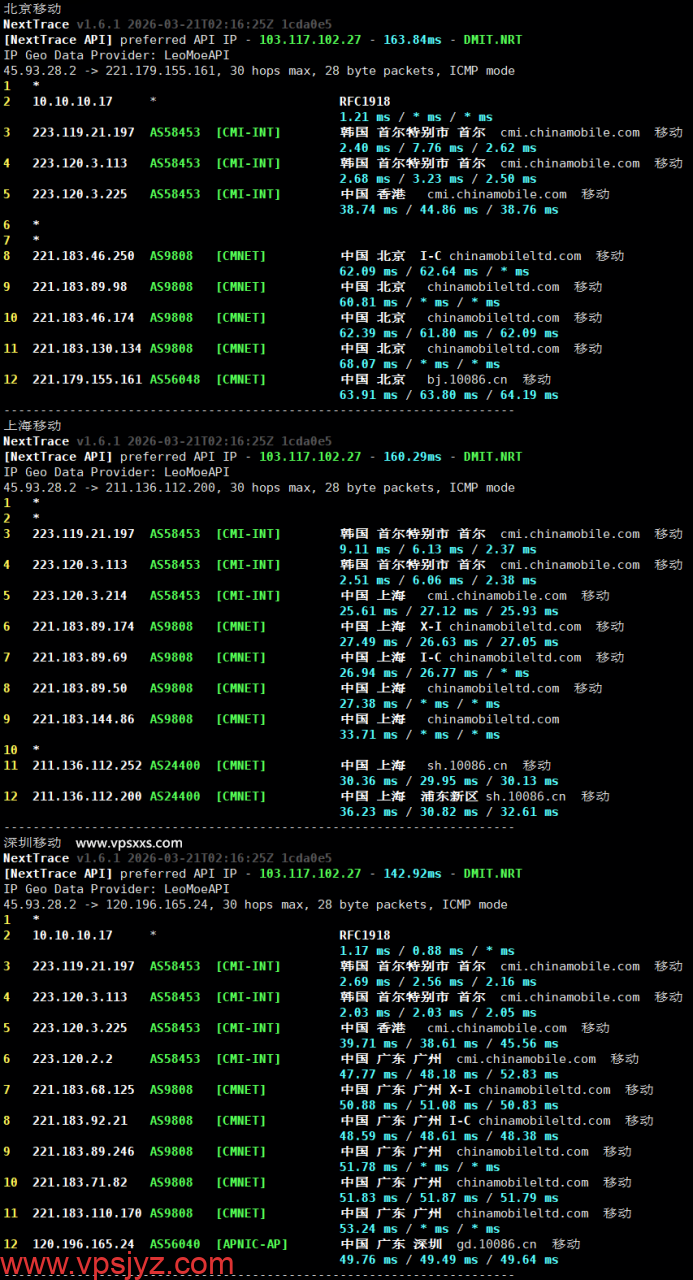Select latency 49.76 ms / 49.49 ms / 49.64 ms

pos(449,1260)
